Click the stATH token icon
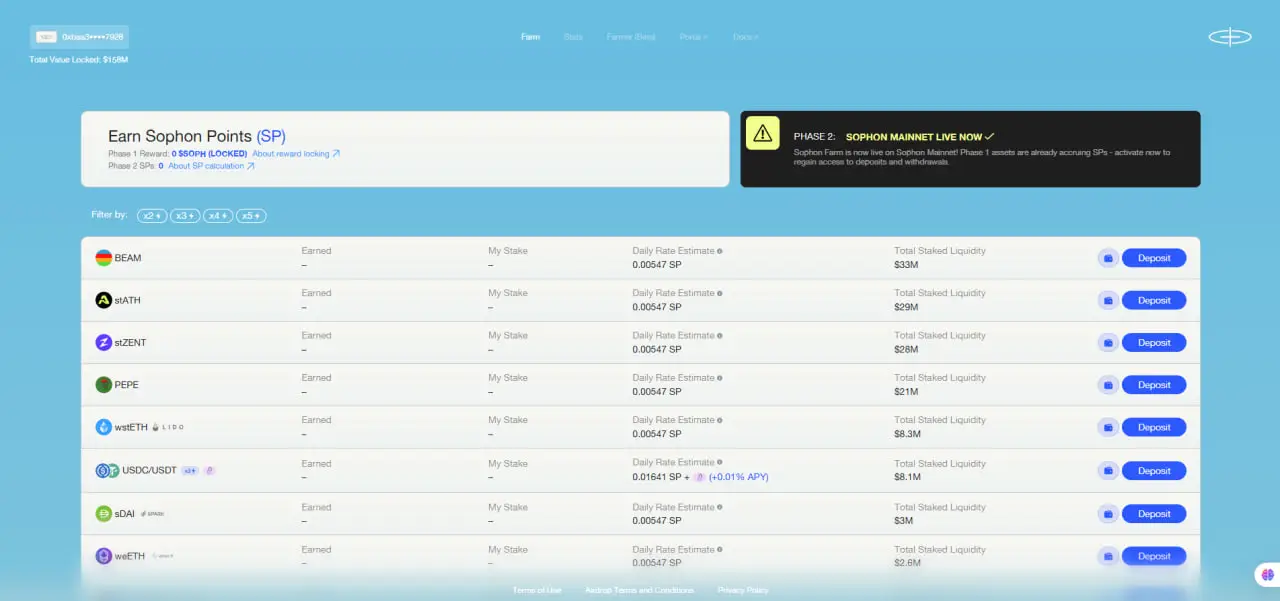The image size is (1280, 601). [x=103, y=300]
